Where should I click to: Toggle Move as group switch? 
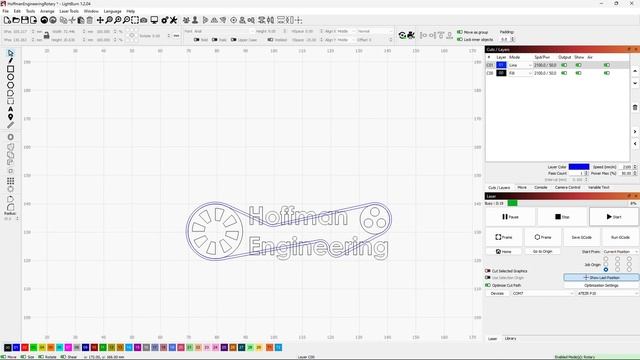pos(460,32)
